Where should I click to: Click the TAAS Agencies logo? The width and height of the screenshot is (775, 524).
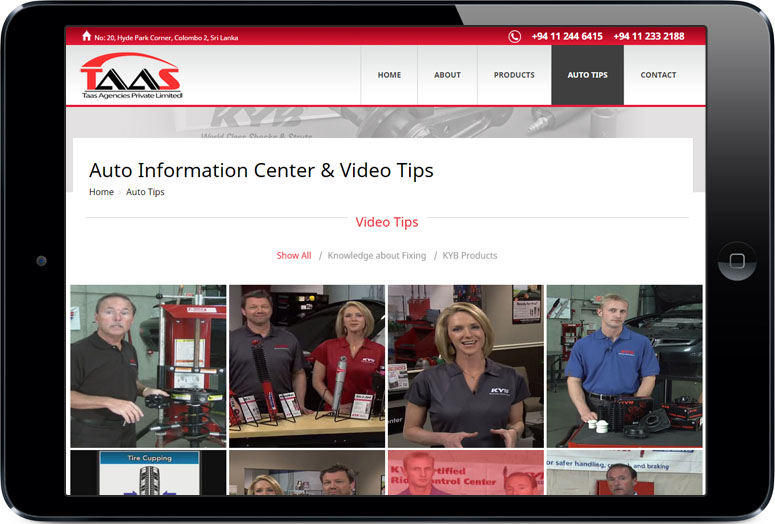[131, 76]
